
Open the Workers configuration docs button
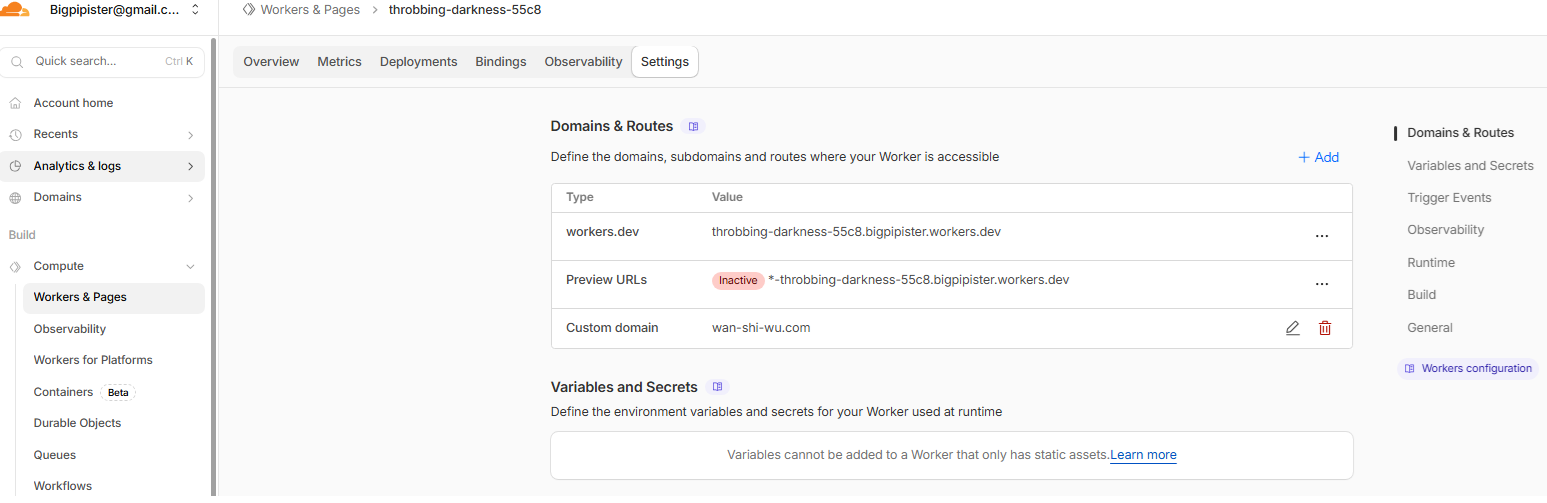coord(1467,369)
